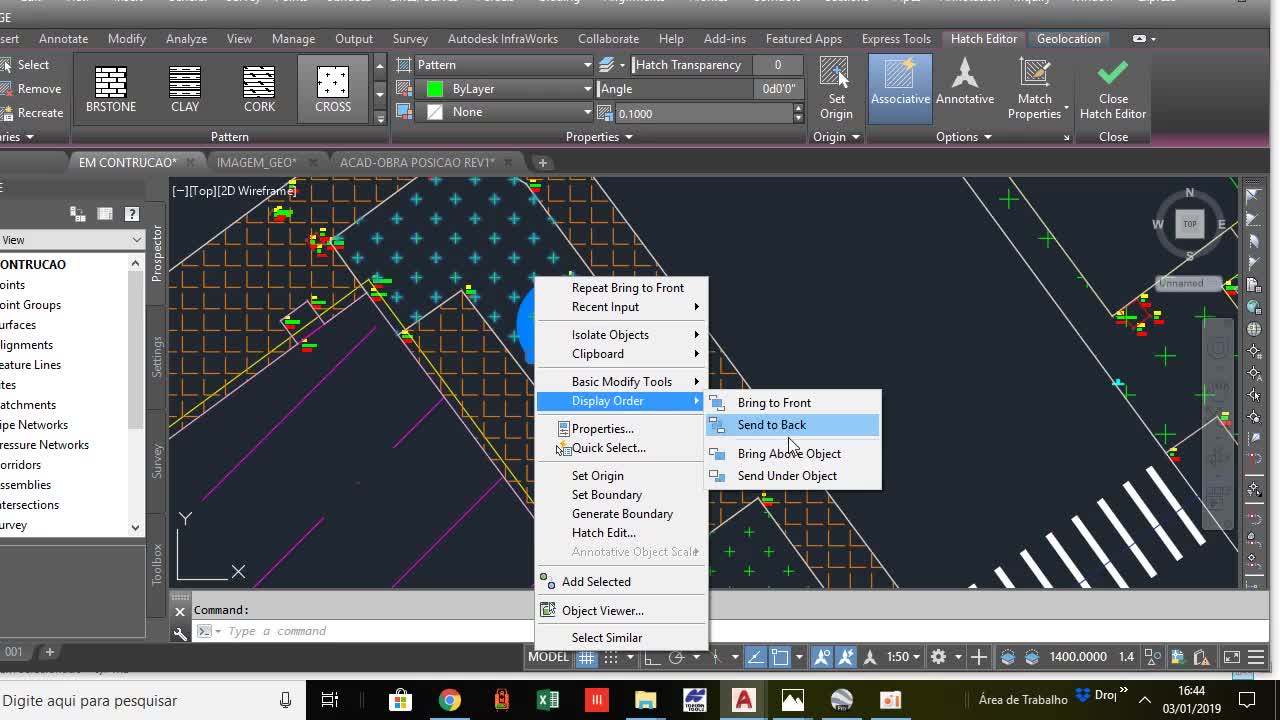Screen dimensions: 1280x720
Task: Toggle the drawing grid display
Action: tap(587, 657)
